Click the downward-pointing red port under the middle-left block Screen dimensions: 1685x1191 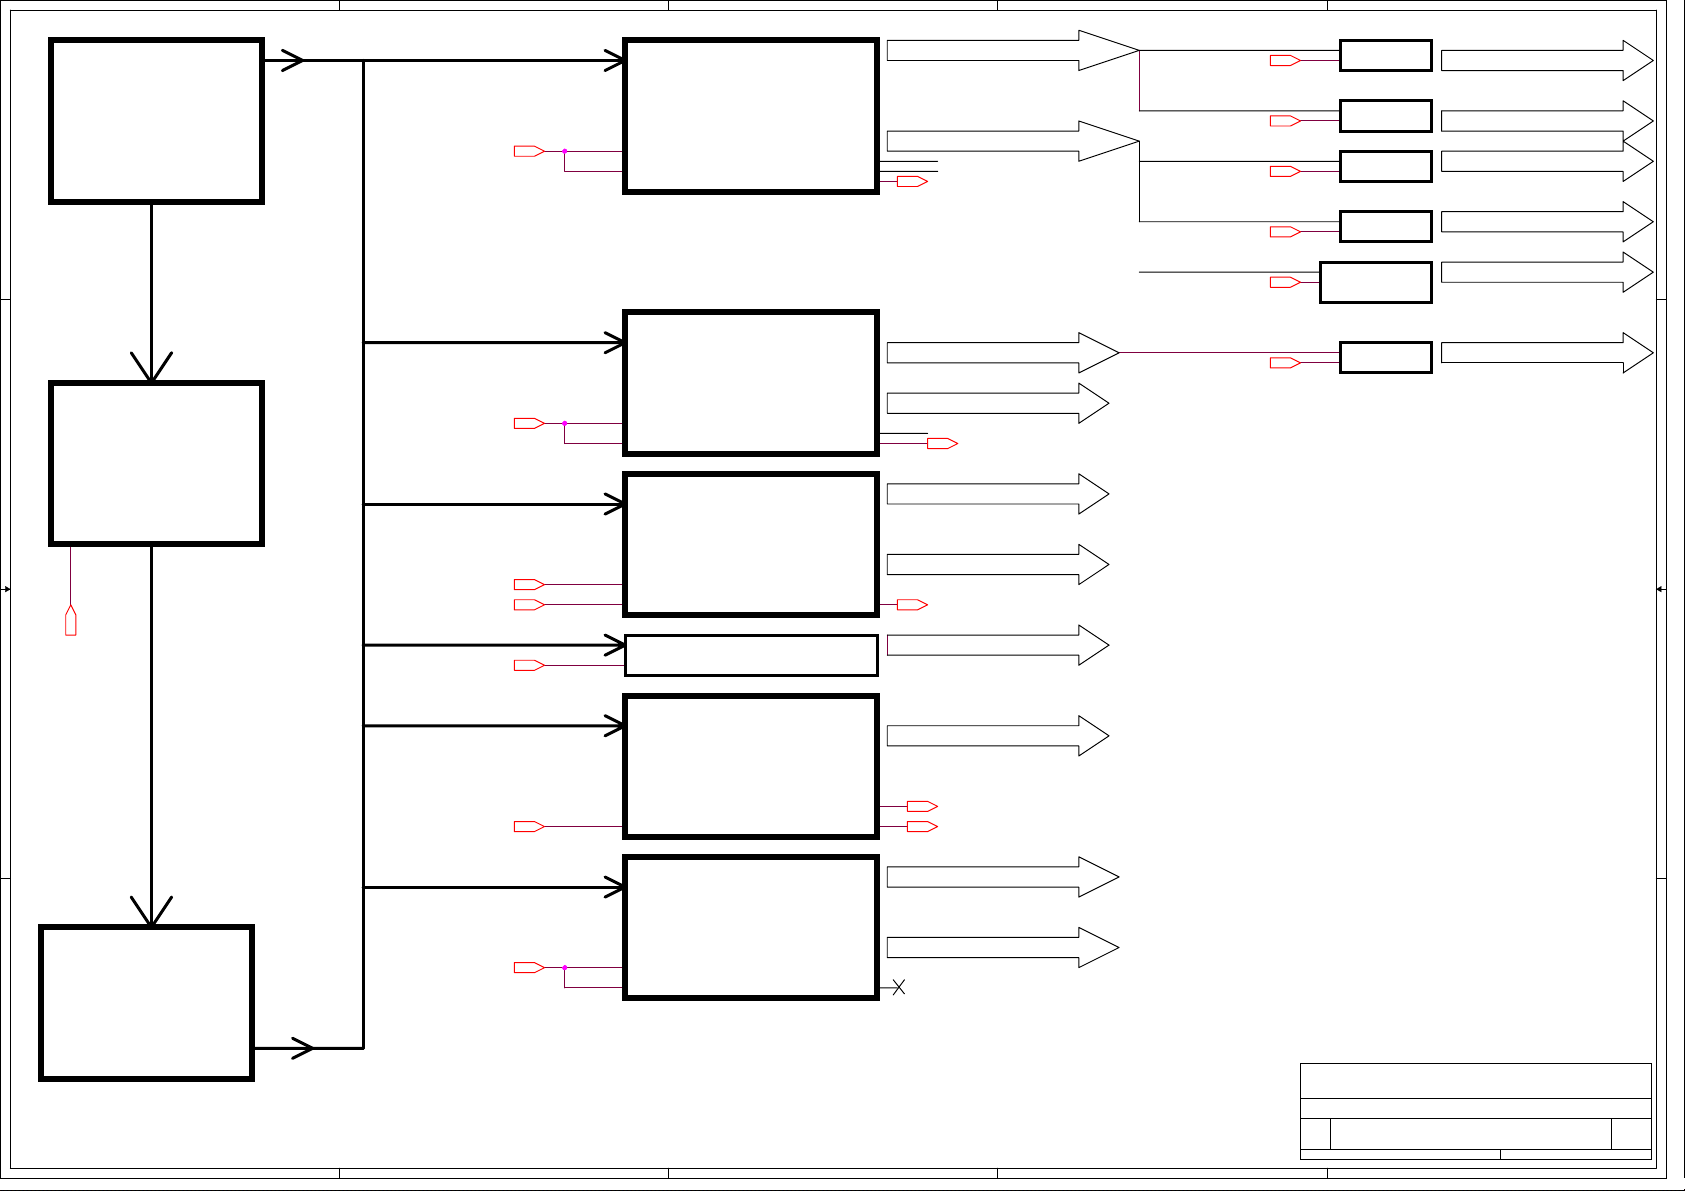click(71, 620)
